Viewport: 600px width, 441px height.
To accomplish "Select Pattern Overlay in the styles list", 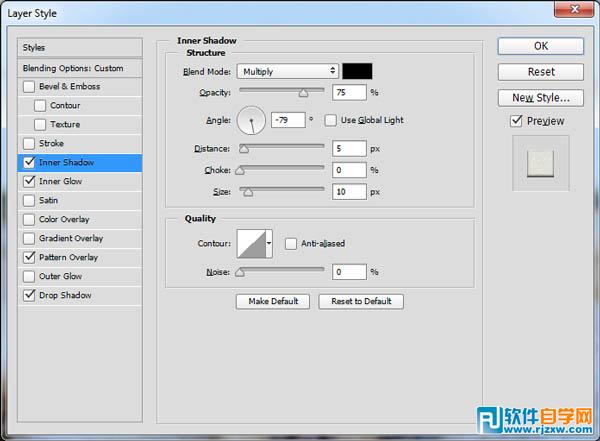I will pos(68,258).
